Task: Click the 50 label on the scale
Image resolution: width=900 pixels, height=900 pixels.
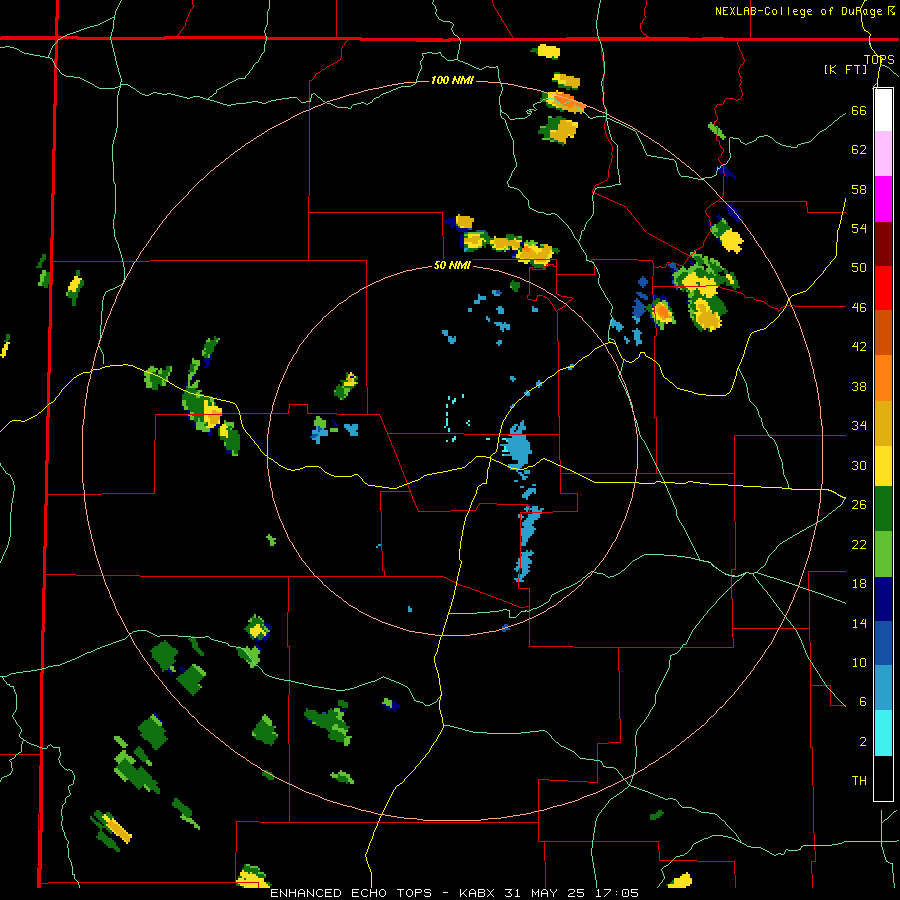Action: 859,268
